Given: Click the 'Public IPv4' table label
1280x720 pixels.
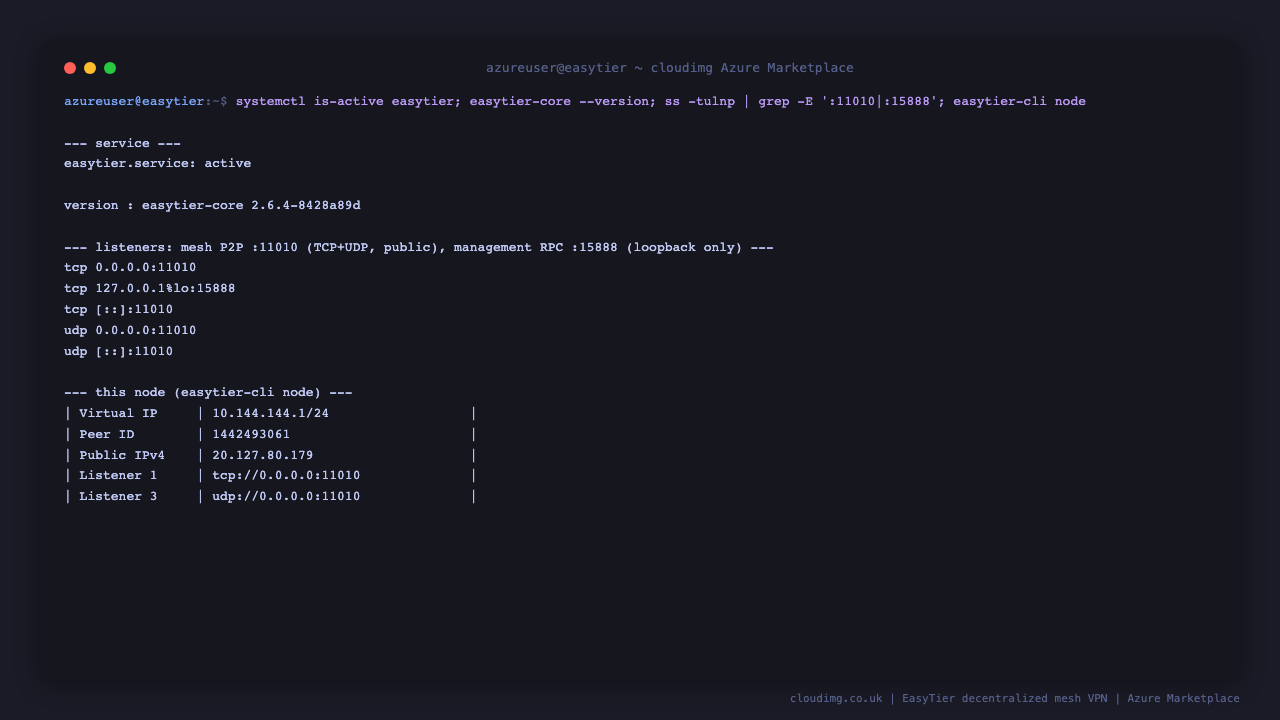Looking at the screenshot, I should pos(122,455).
